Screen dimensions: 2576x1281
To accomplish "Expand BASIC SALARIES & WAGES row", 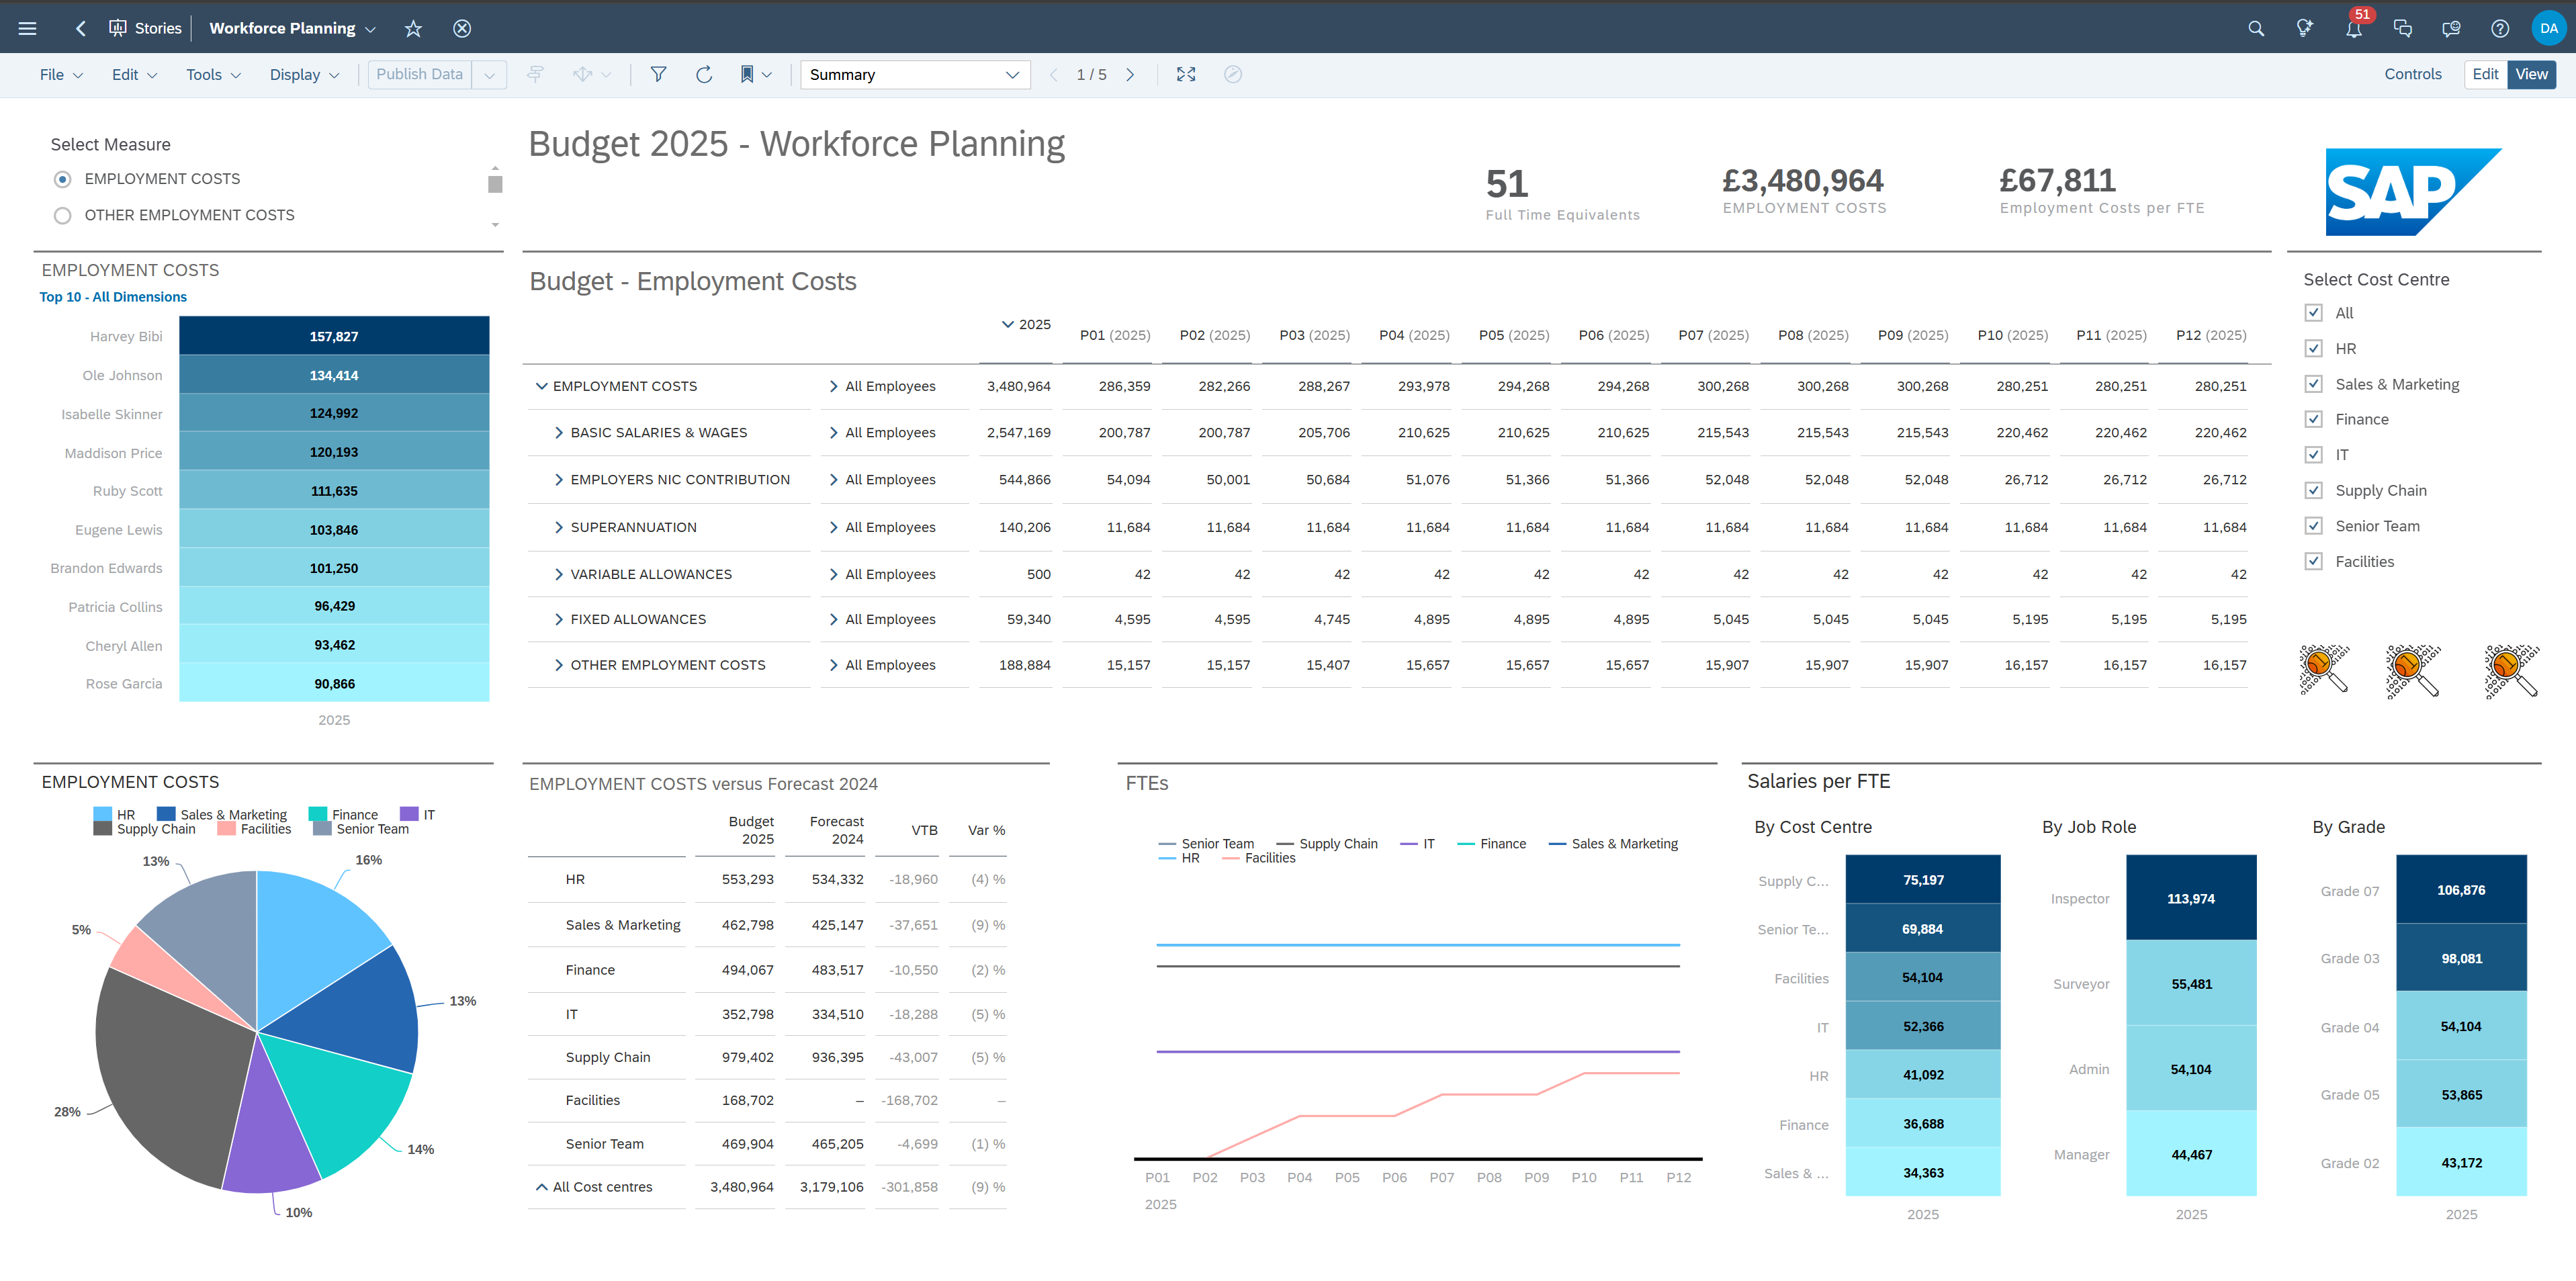I will (559, 433).
